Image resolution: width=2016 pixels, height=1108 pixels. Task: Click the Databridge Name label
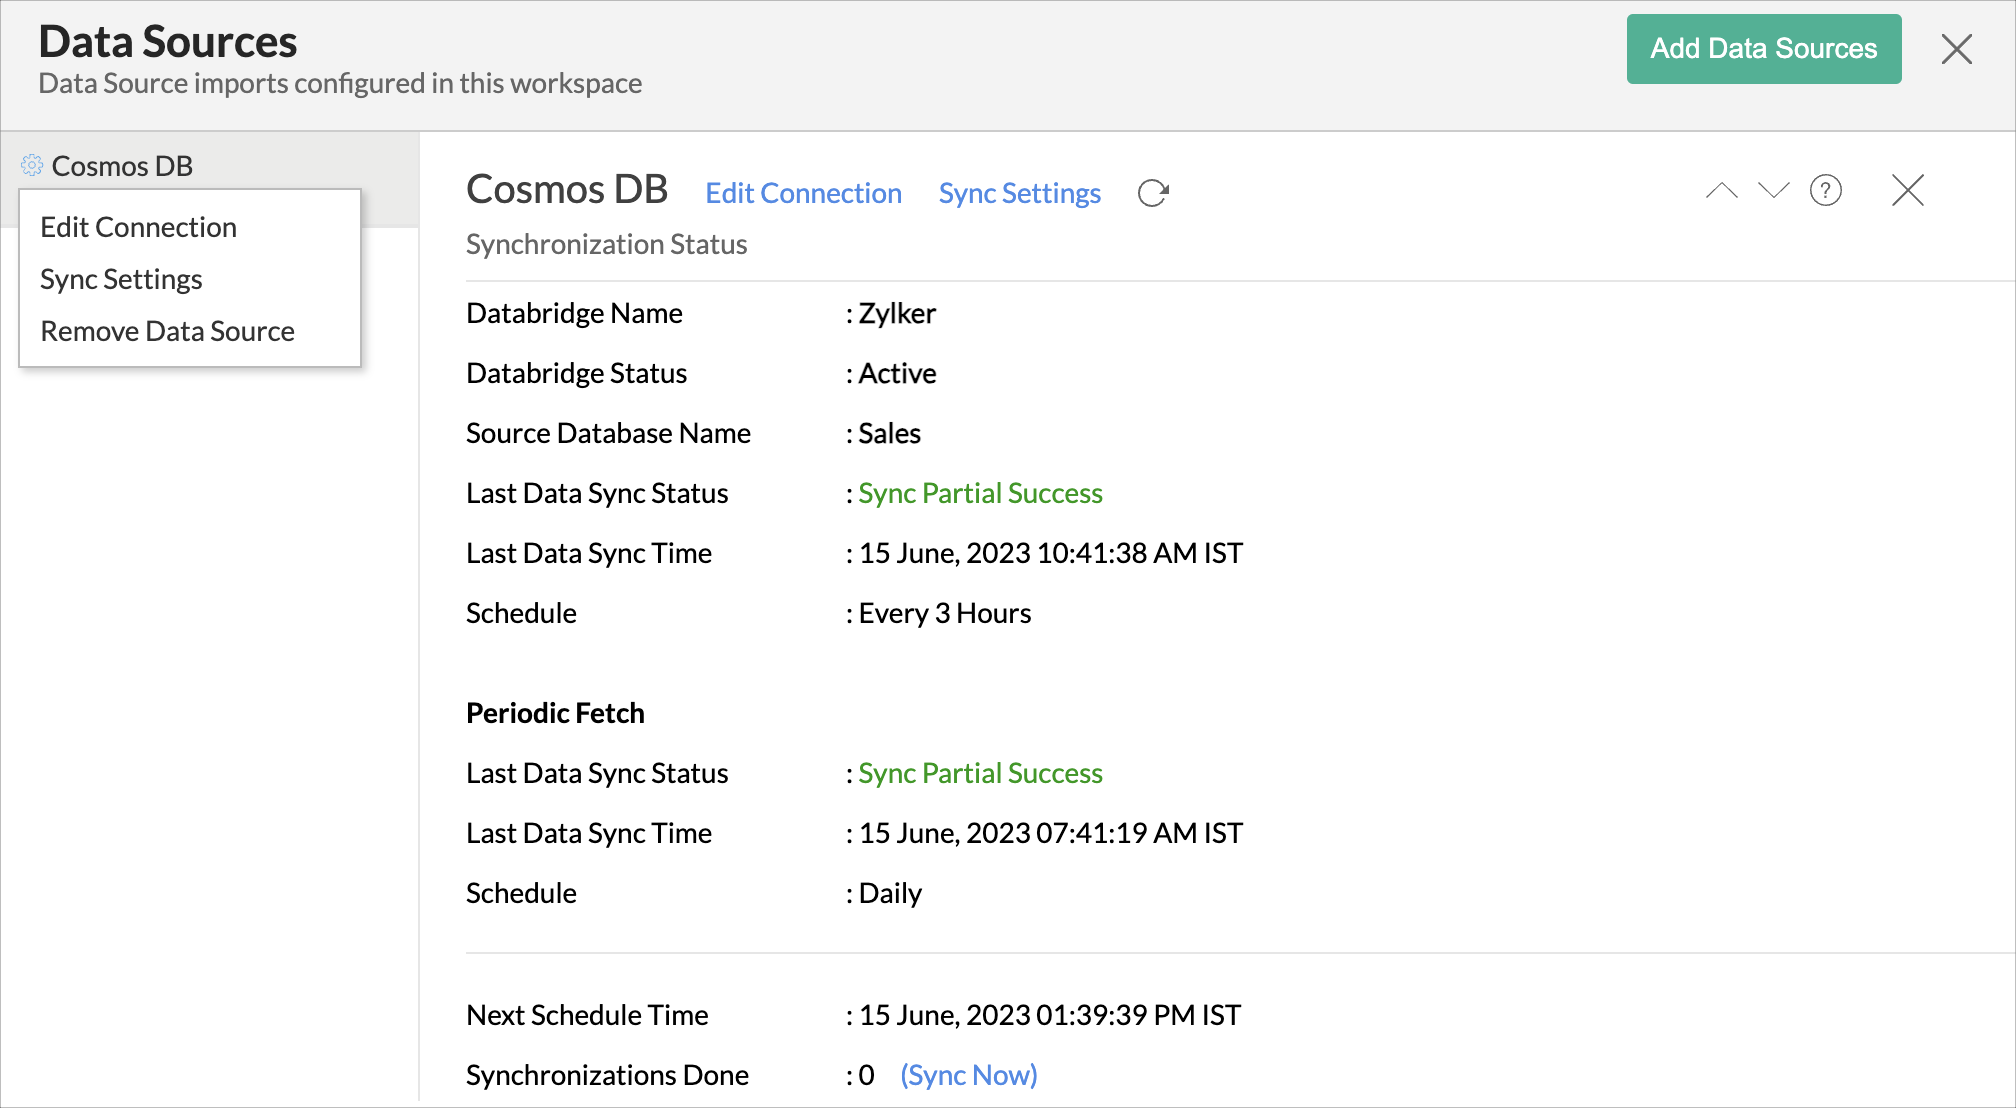[x=574, y=313]
